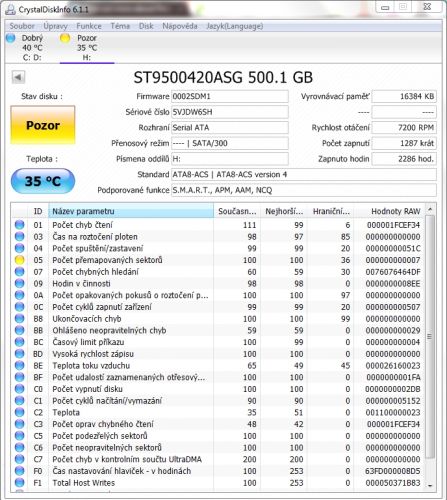
Task: Click status orb for row C7 UltraDMA
Action: tap(20, 459)
